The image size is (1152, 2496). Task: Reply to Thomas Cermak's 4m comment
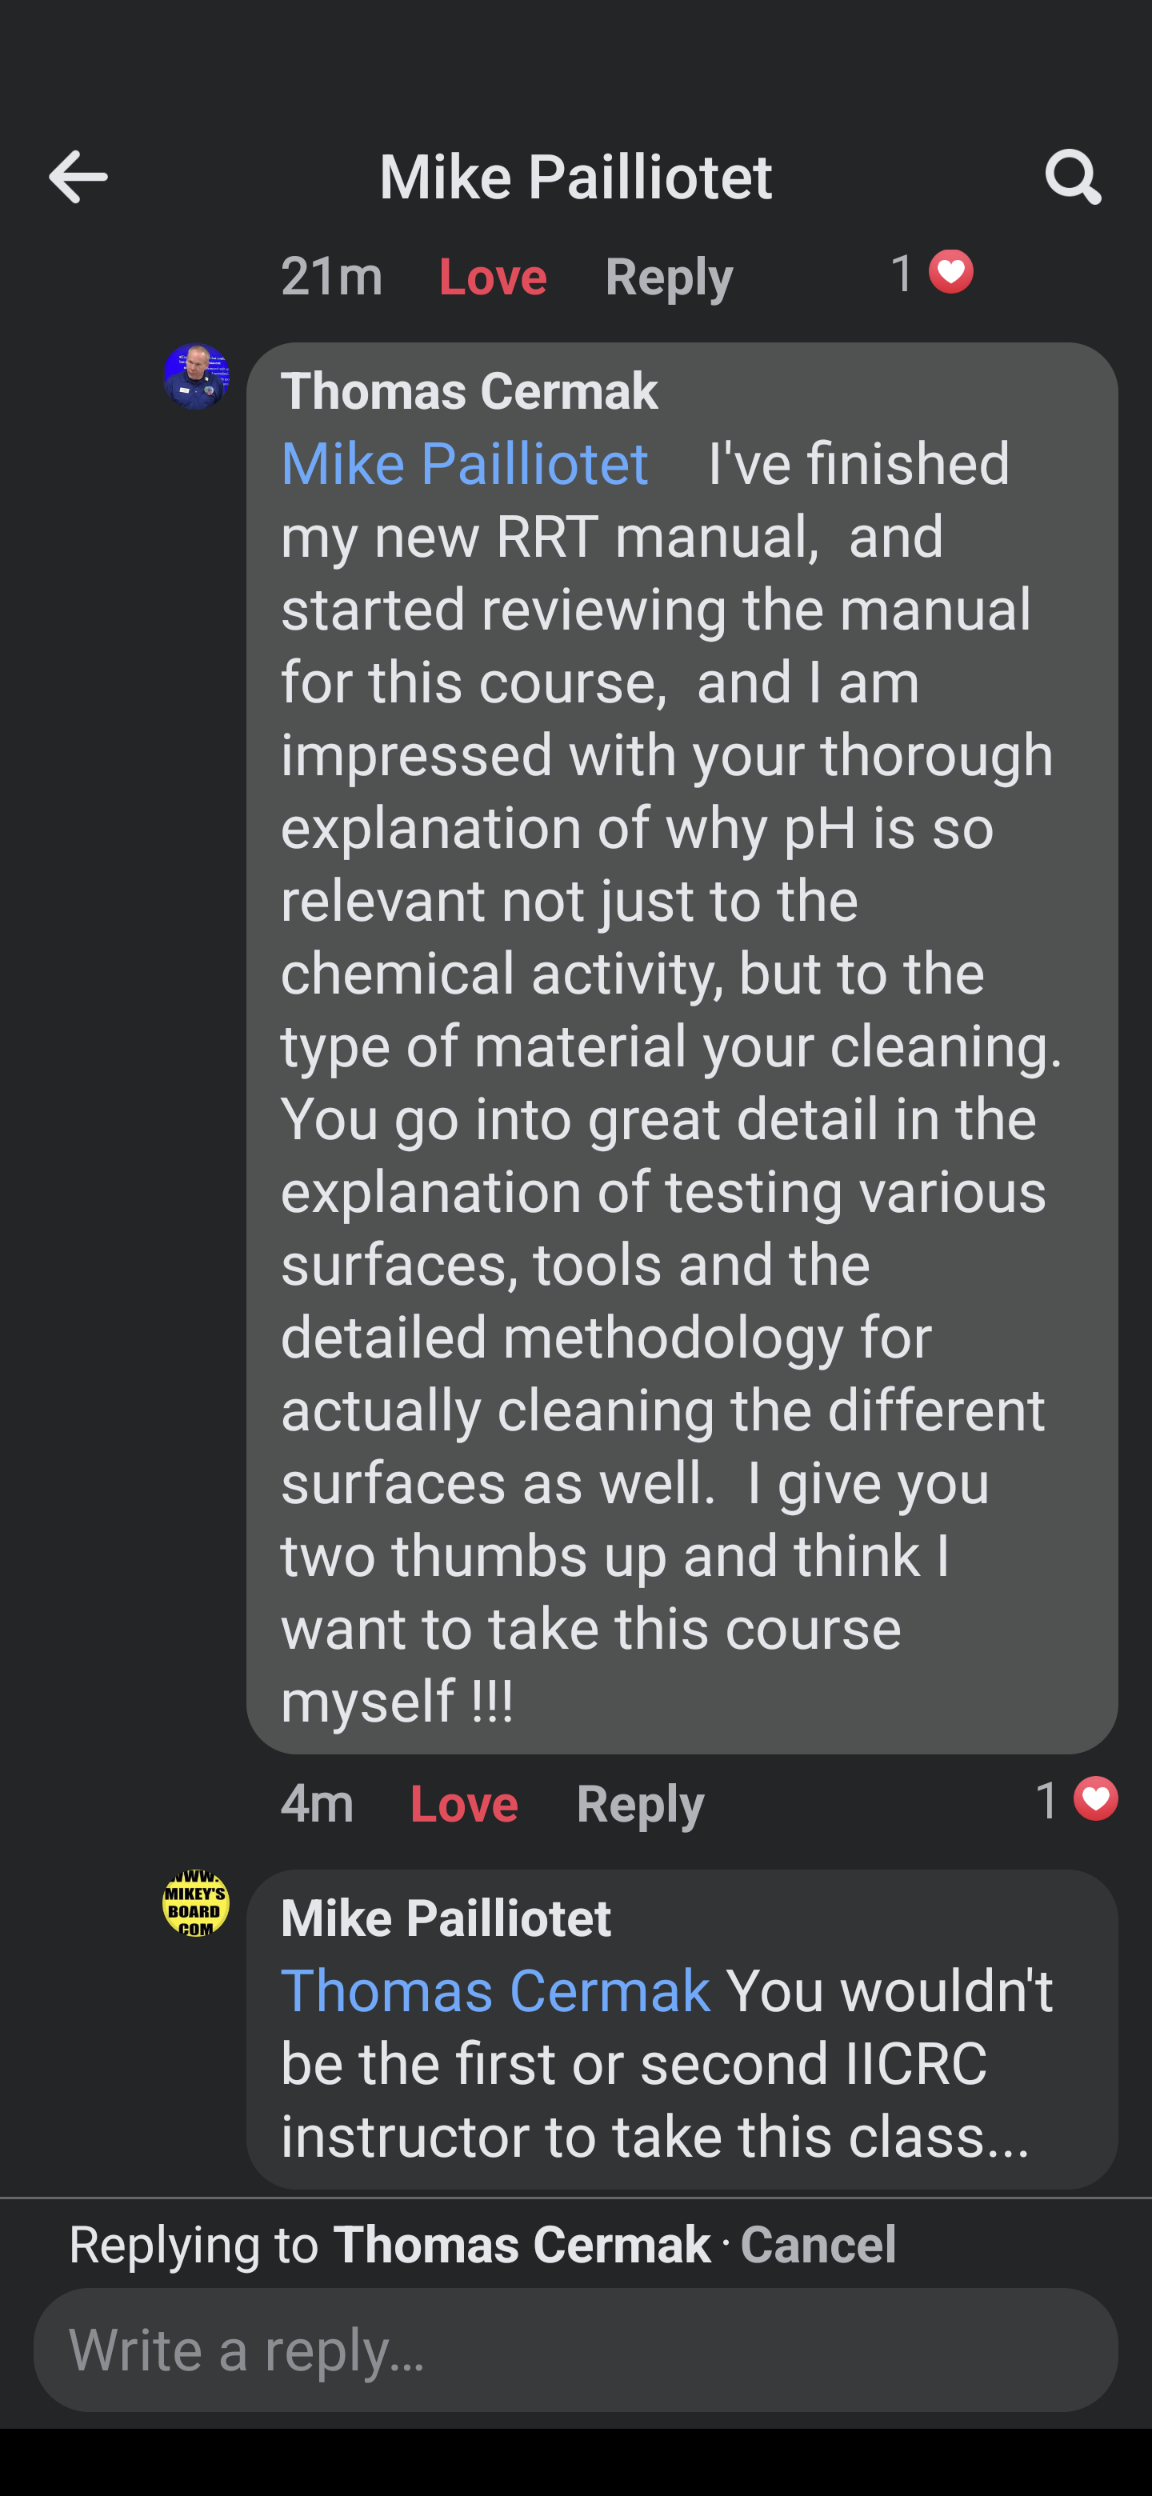click(640, 1804)
